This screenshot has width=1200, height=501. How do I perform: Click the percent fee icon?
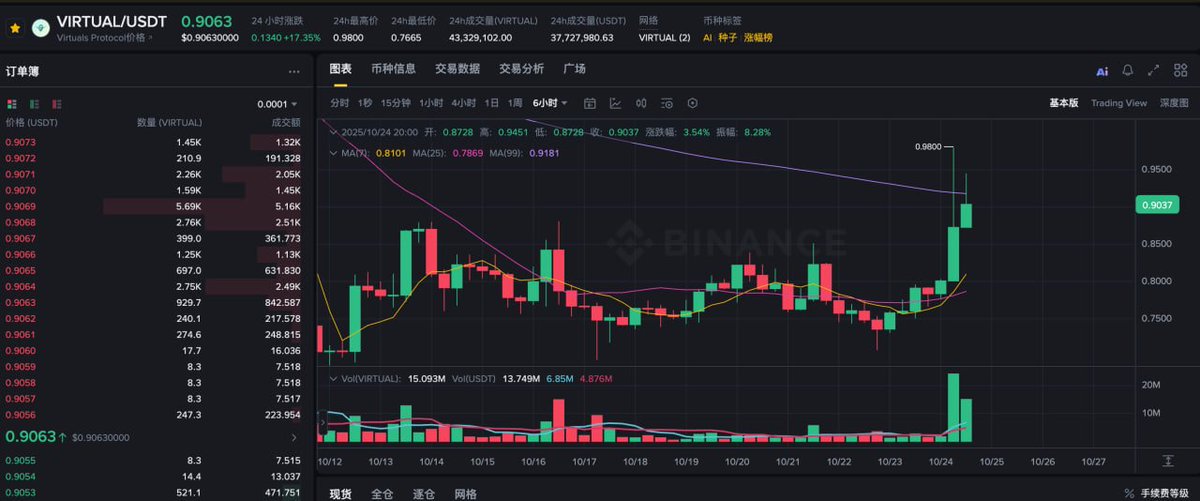(x=1129, y=493)
